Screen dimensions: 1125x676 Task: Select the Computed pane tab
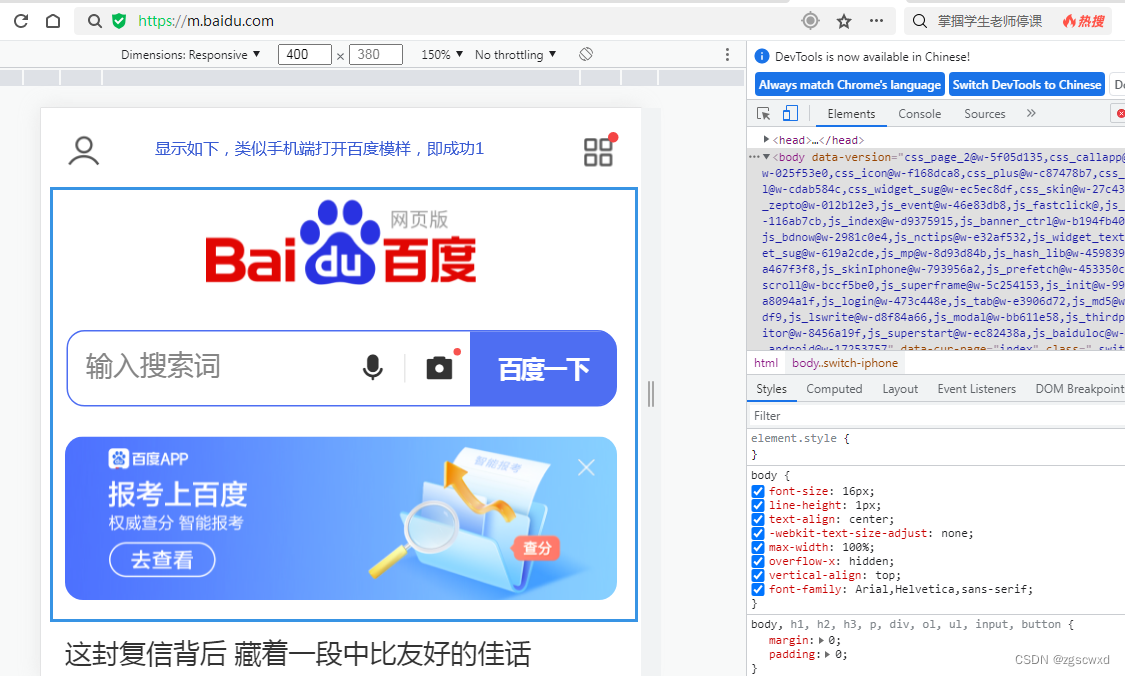tap(834, 388)
